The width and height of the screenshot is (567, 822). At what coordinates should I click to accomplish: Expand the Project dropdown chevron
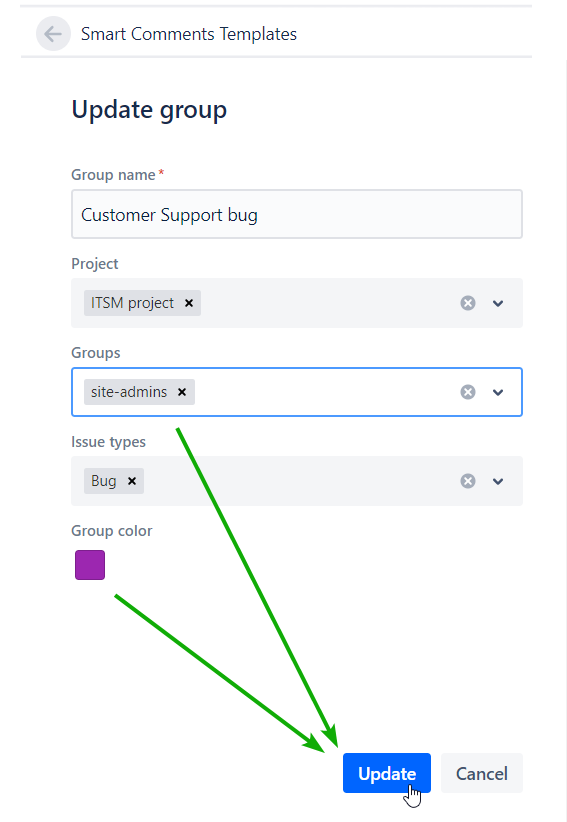tap(498, 303)
